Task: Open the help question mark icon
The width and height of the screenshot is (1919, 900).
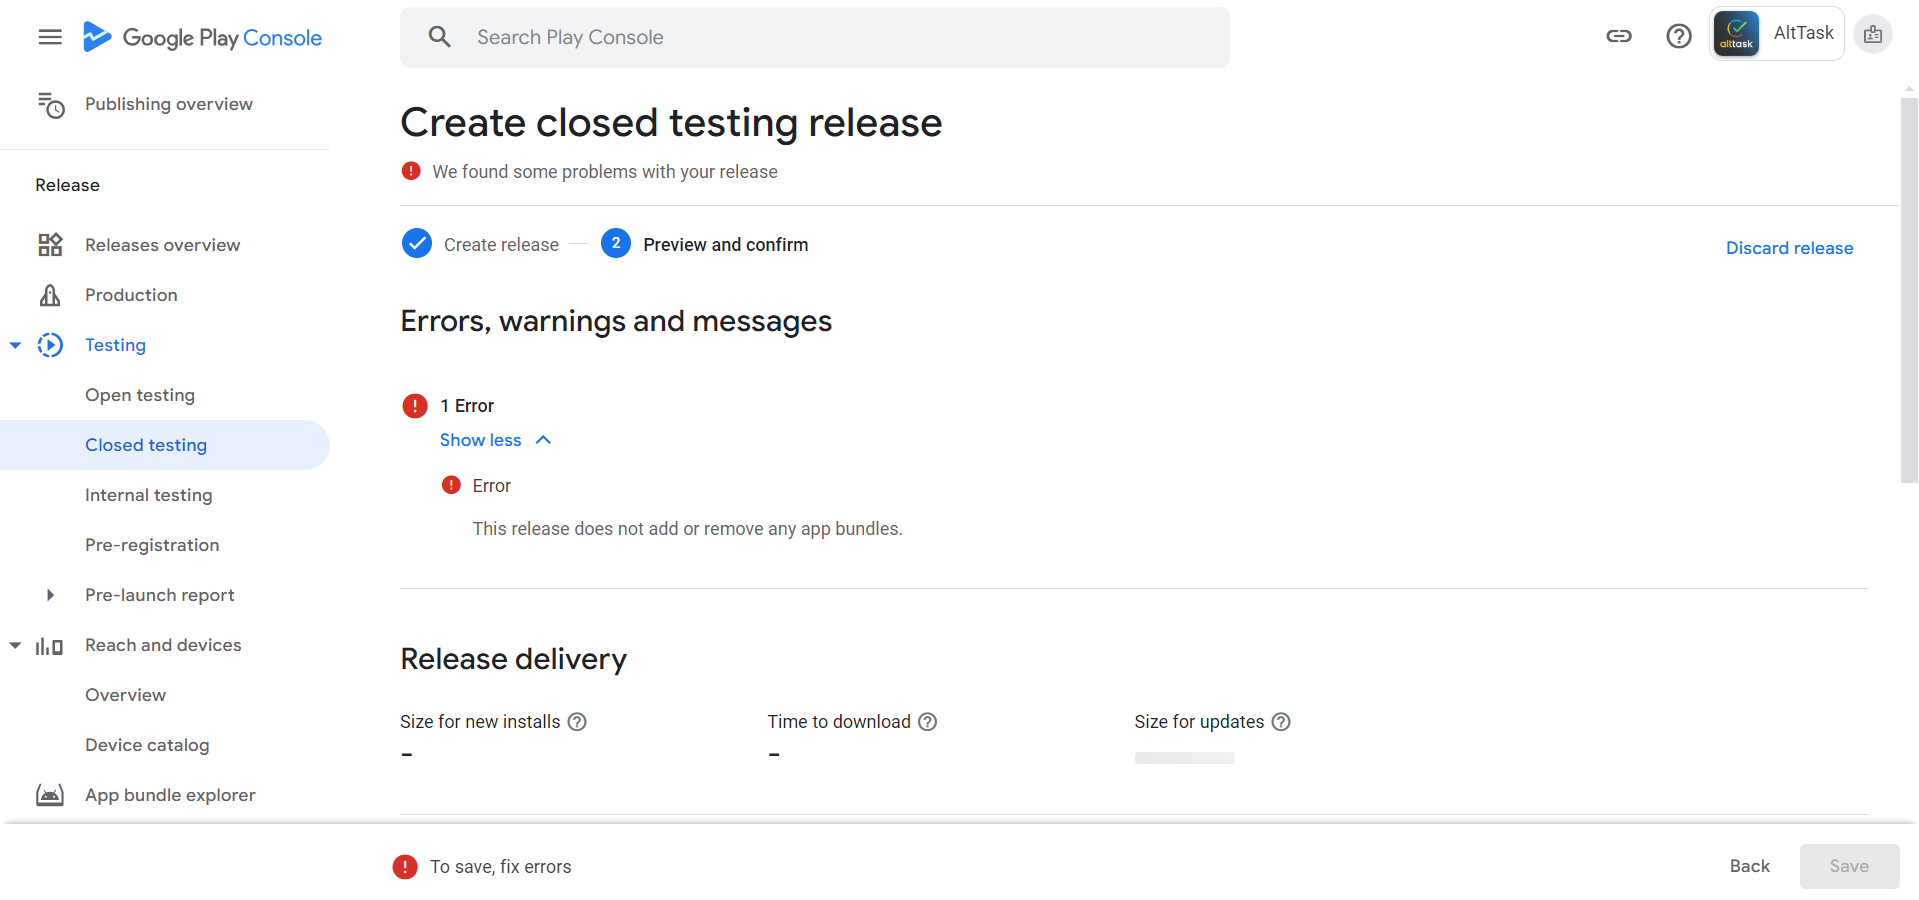Action: coord(1679,37)
